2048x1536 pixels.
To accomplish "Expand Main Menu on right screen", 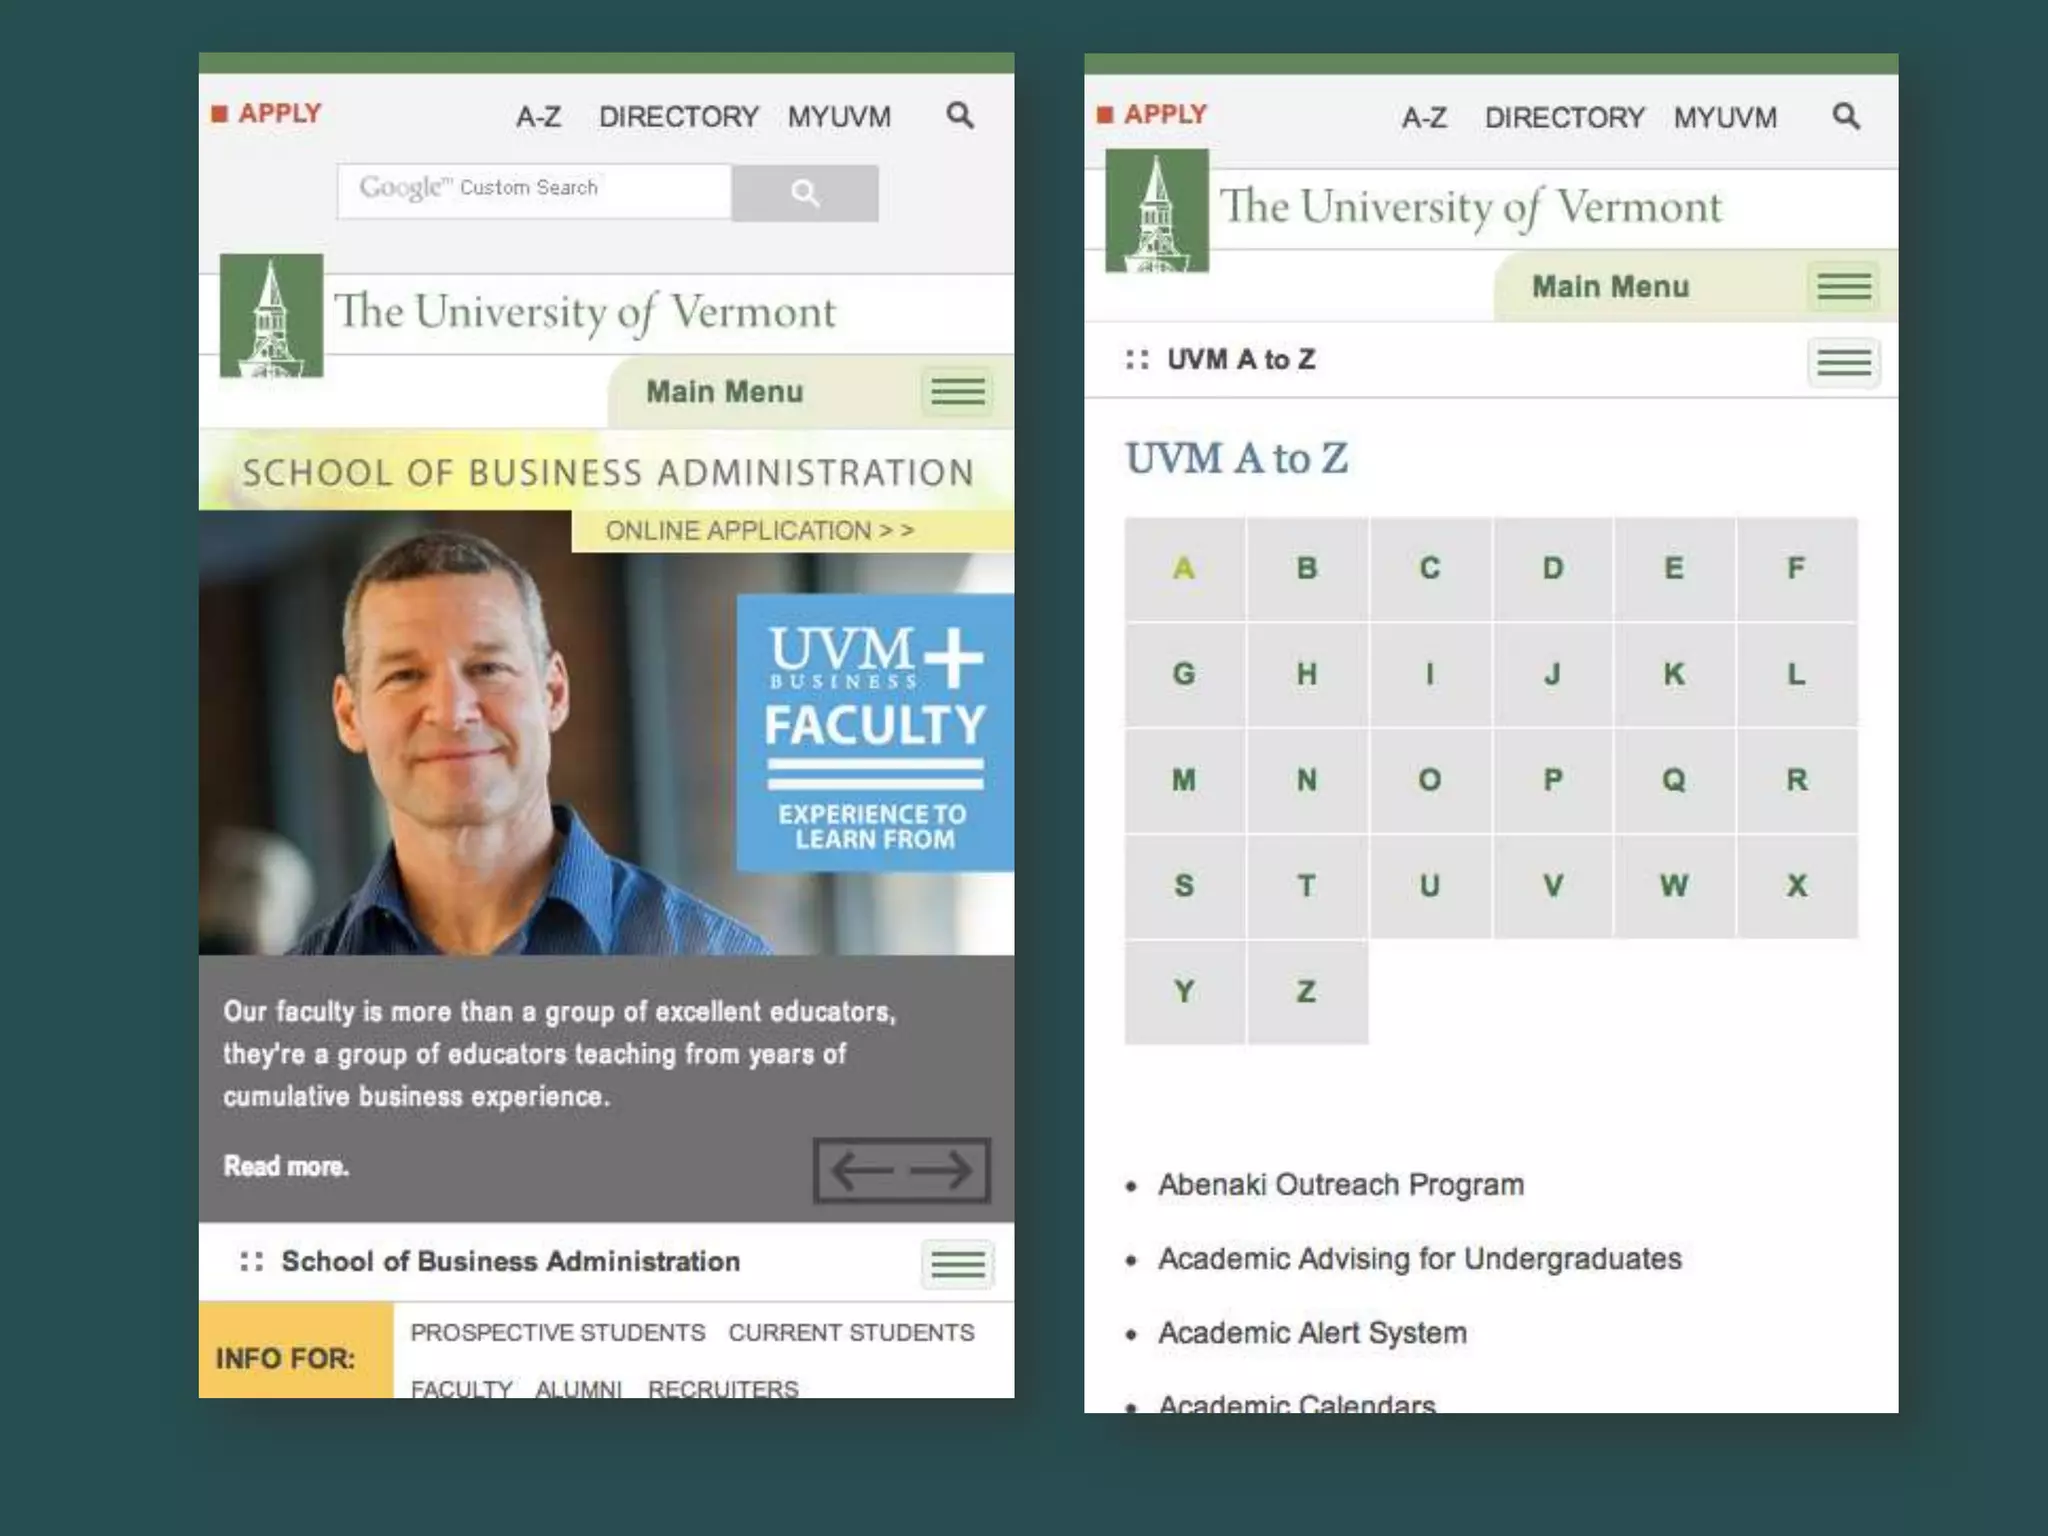I will [1843, 287].
